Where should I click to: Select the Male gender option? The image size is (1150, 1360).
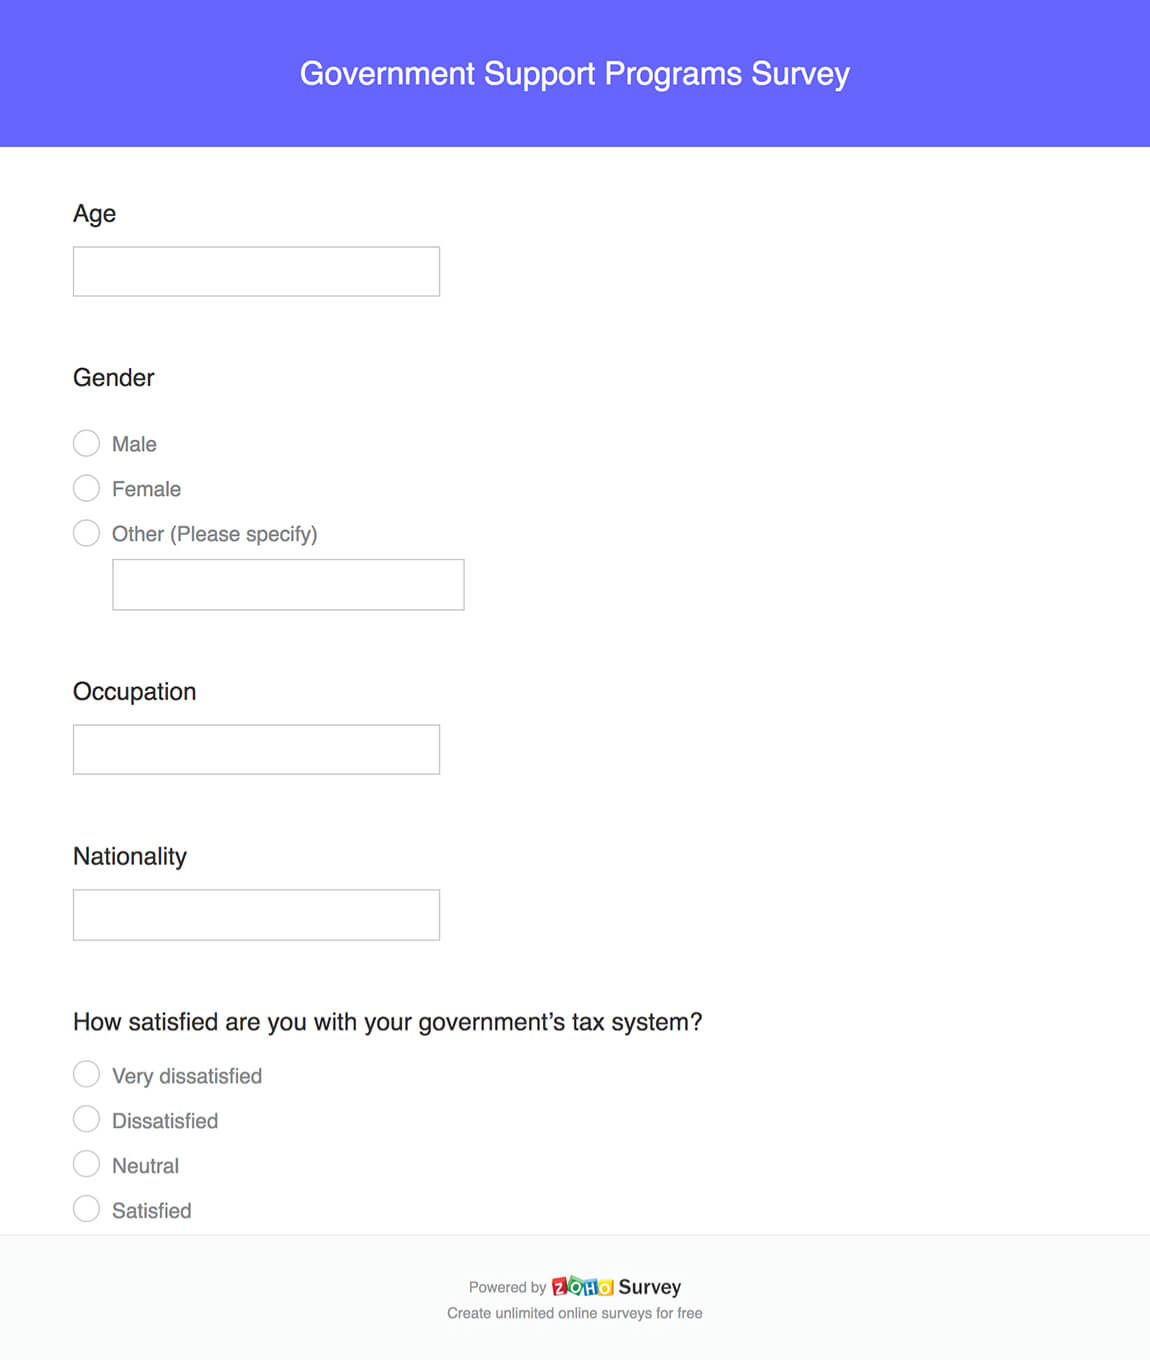click(x=86, y=443)
